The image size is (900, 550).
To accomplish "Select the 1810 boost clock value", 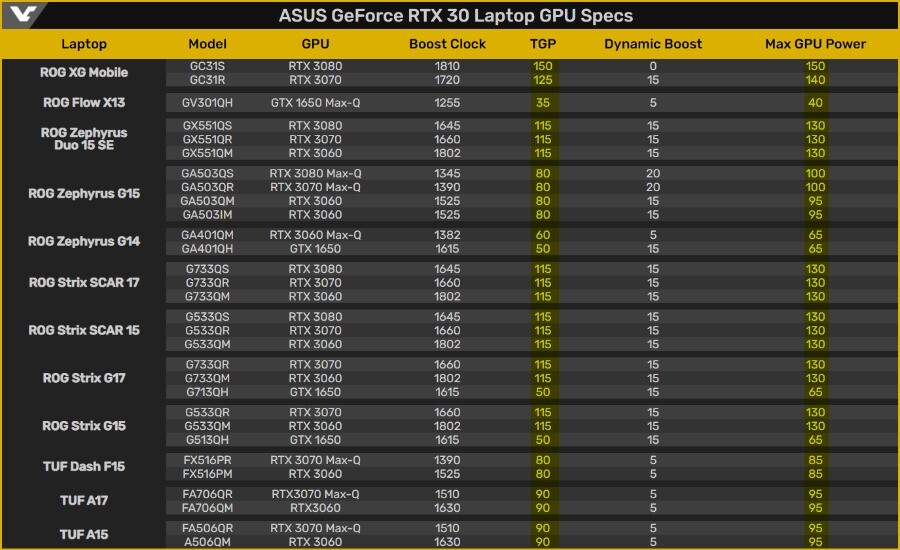I will click(x=447, y=65).
